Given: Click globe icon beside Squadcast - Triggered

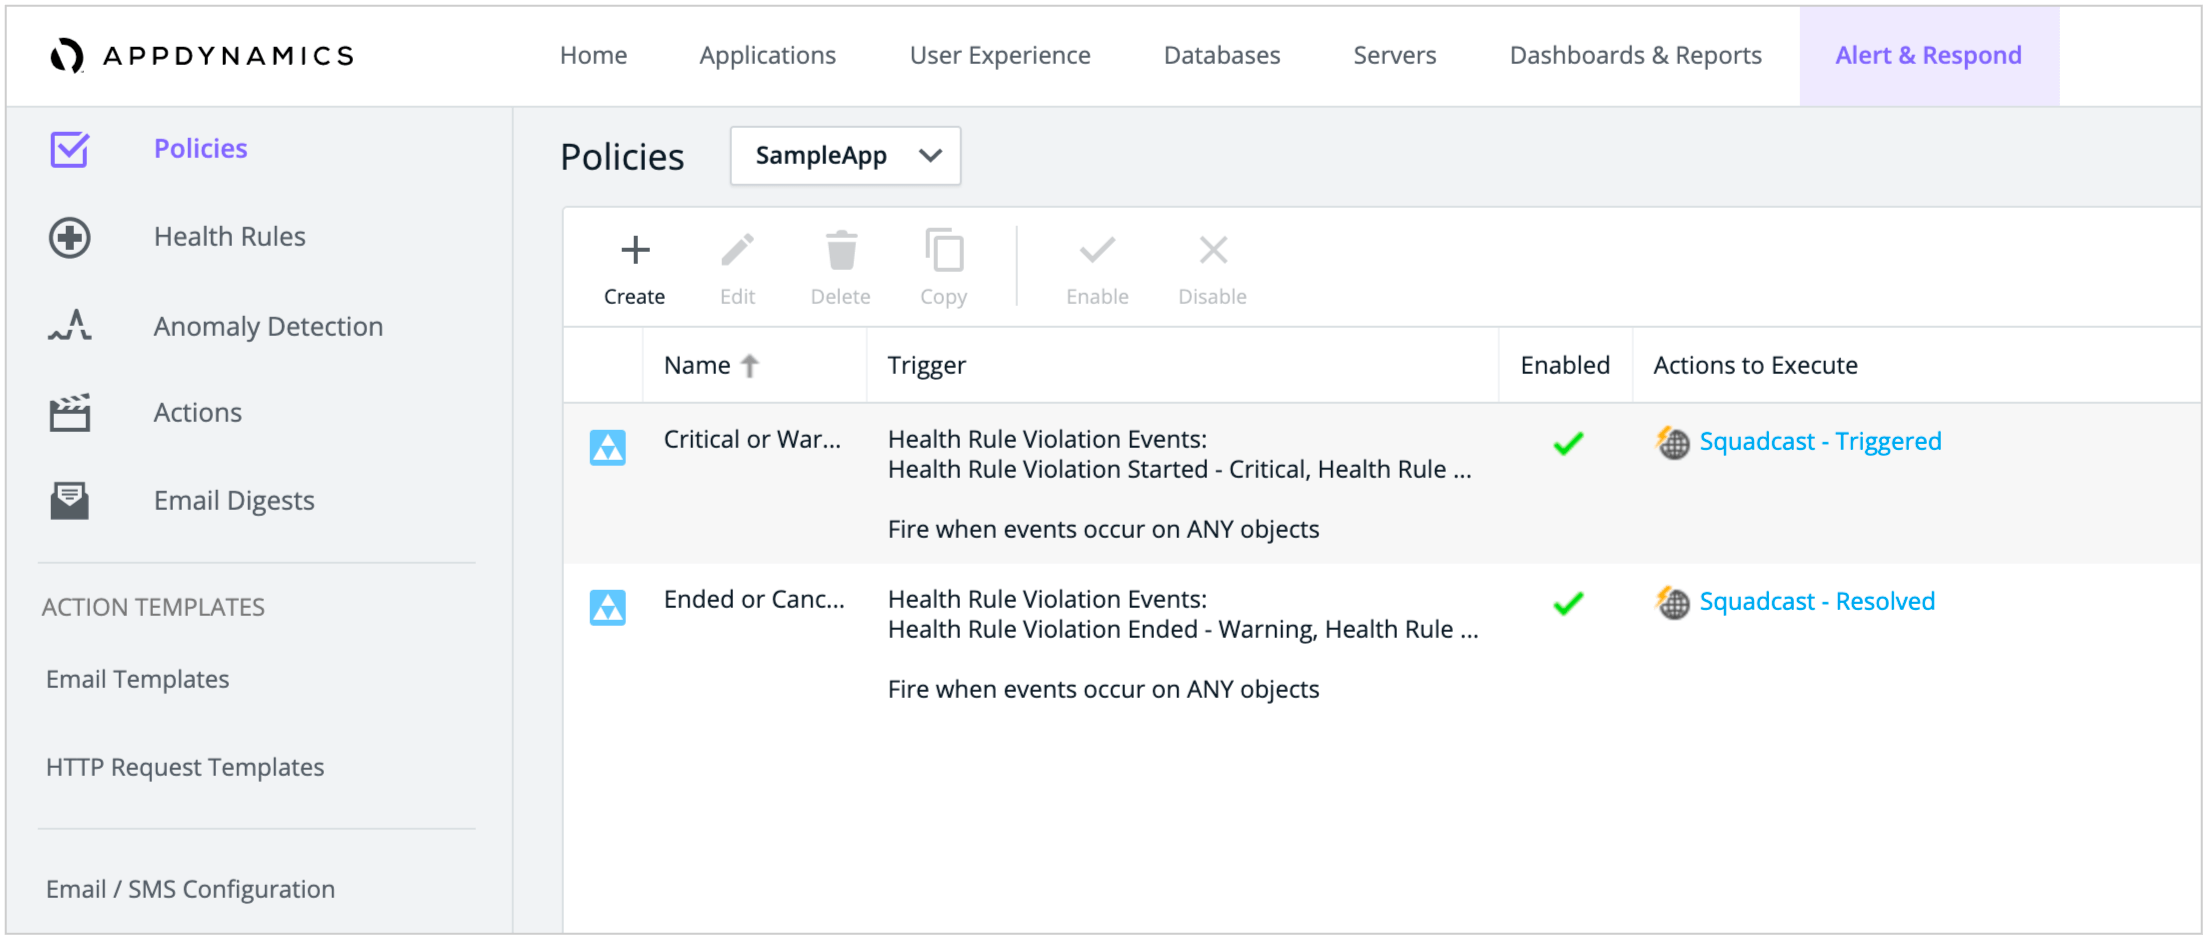Looking at the screenshot, I should coord(1672,441).
